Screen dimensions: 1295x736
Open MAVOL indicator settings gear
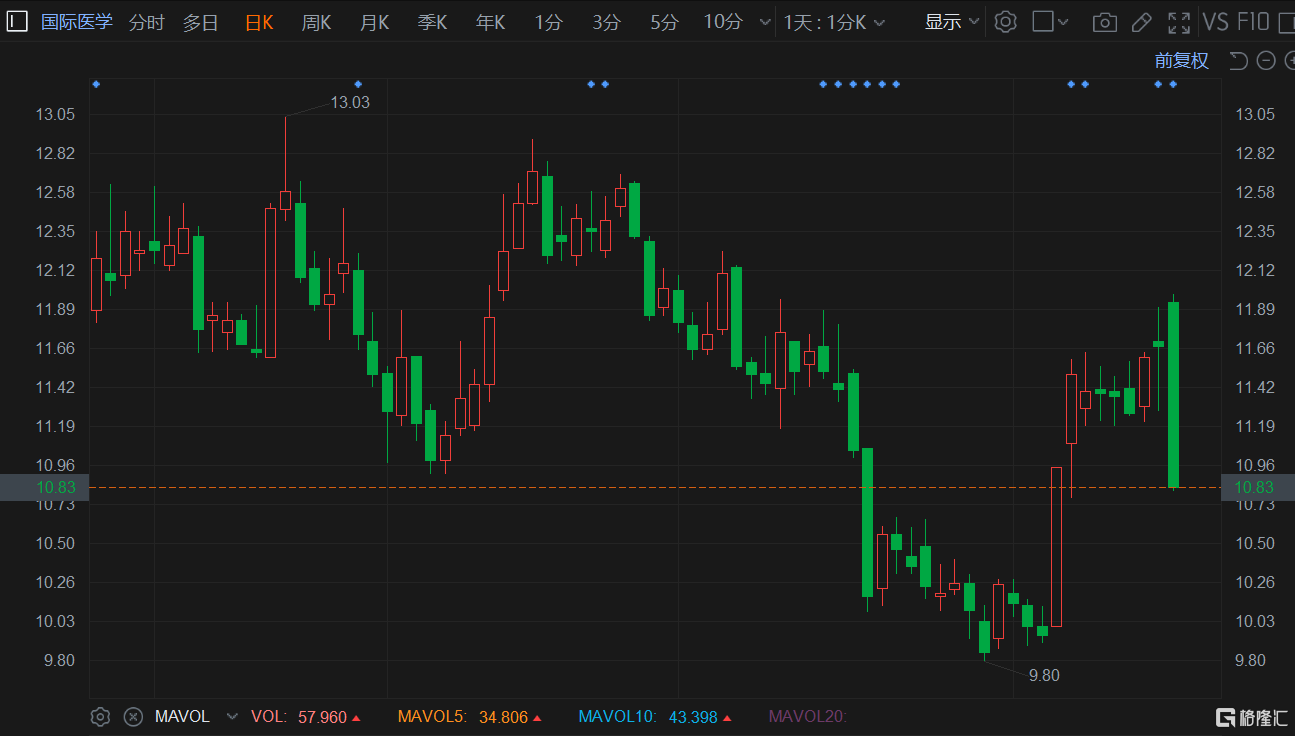pyautogui.click(x=100, y=717)
